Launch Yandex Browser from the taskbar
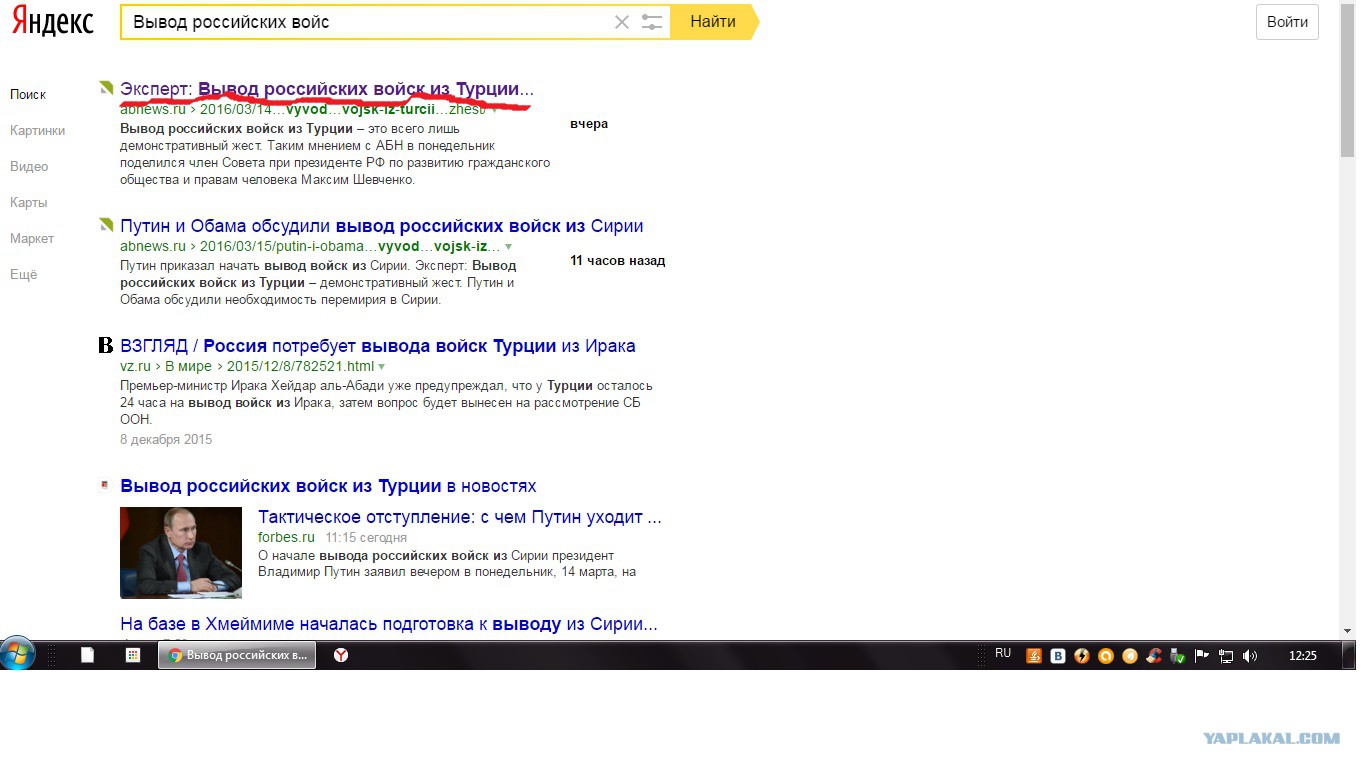Image resolution: width=1366 pixels, height=768 pixels. (x=341, y=656)
